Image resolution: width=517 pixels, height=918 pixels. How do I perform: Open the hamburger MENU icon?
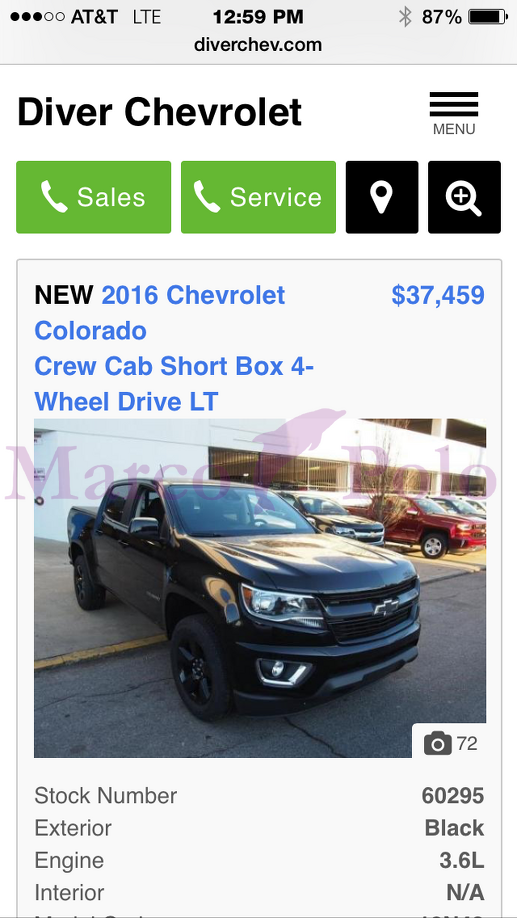point(454,104)
